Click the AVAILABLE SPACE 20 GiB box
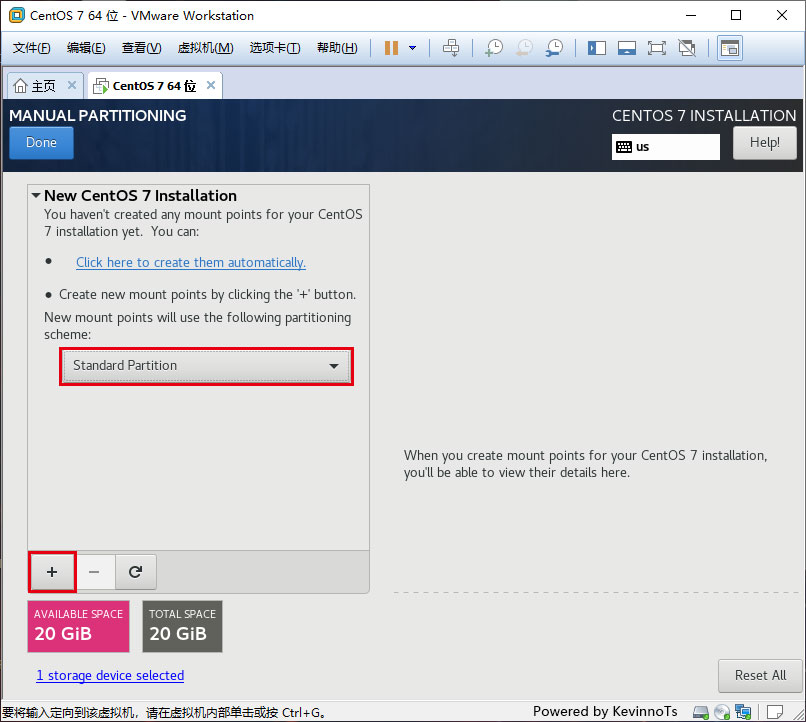The width and height of the screenshot is (806, 722). tap(78, 626)
